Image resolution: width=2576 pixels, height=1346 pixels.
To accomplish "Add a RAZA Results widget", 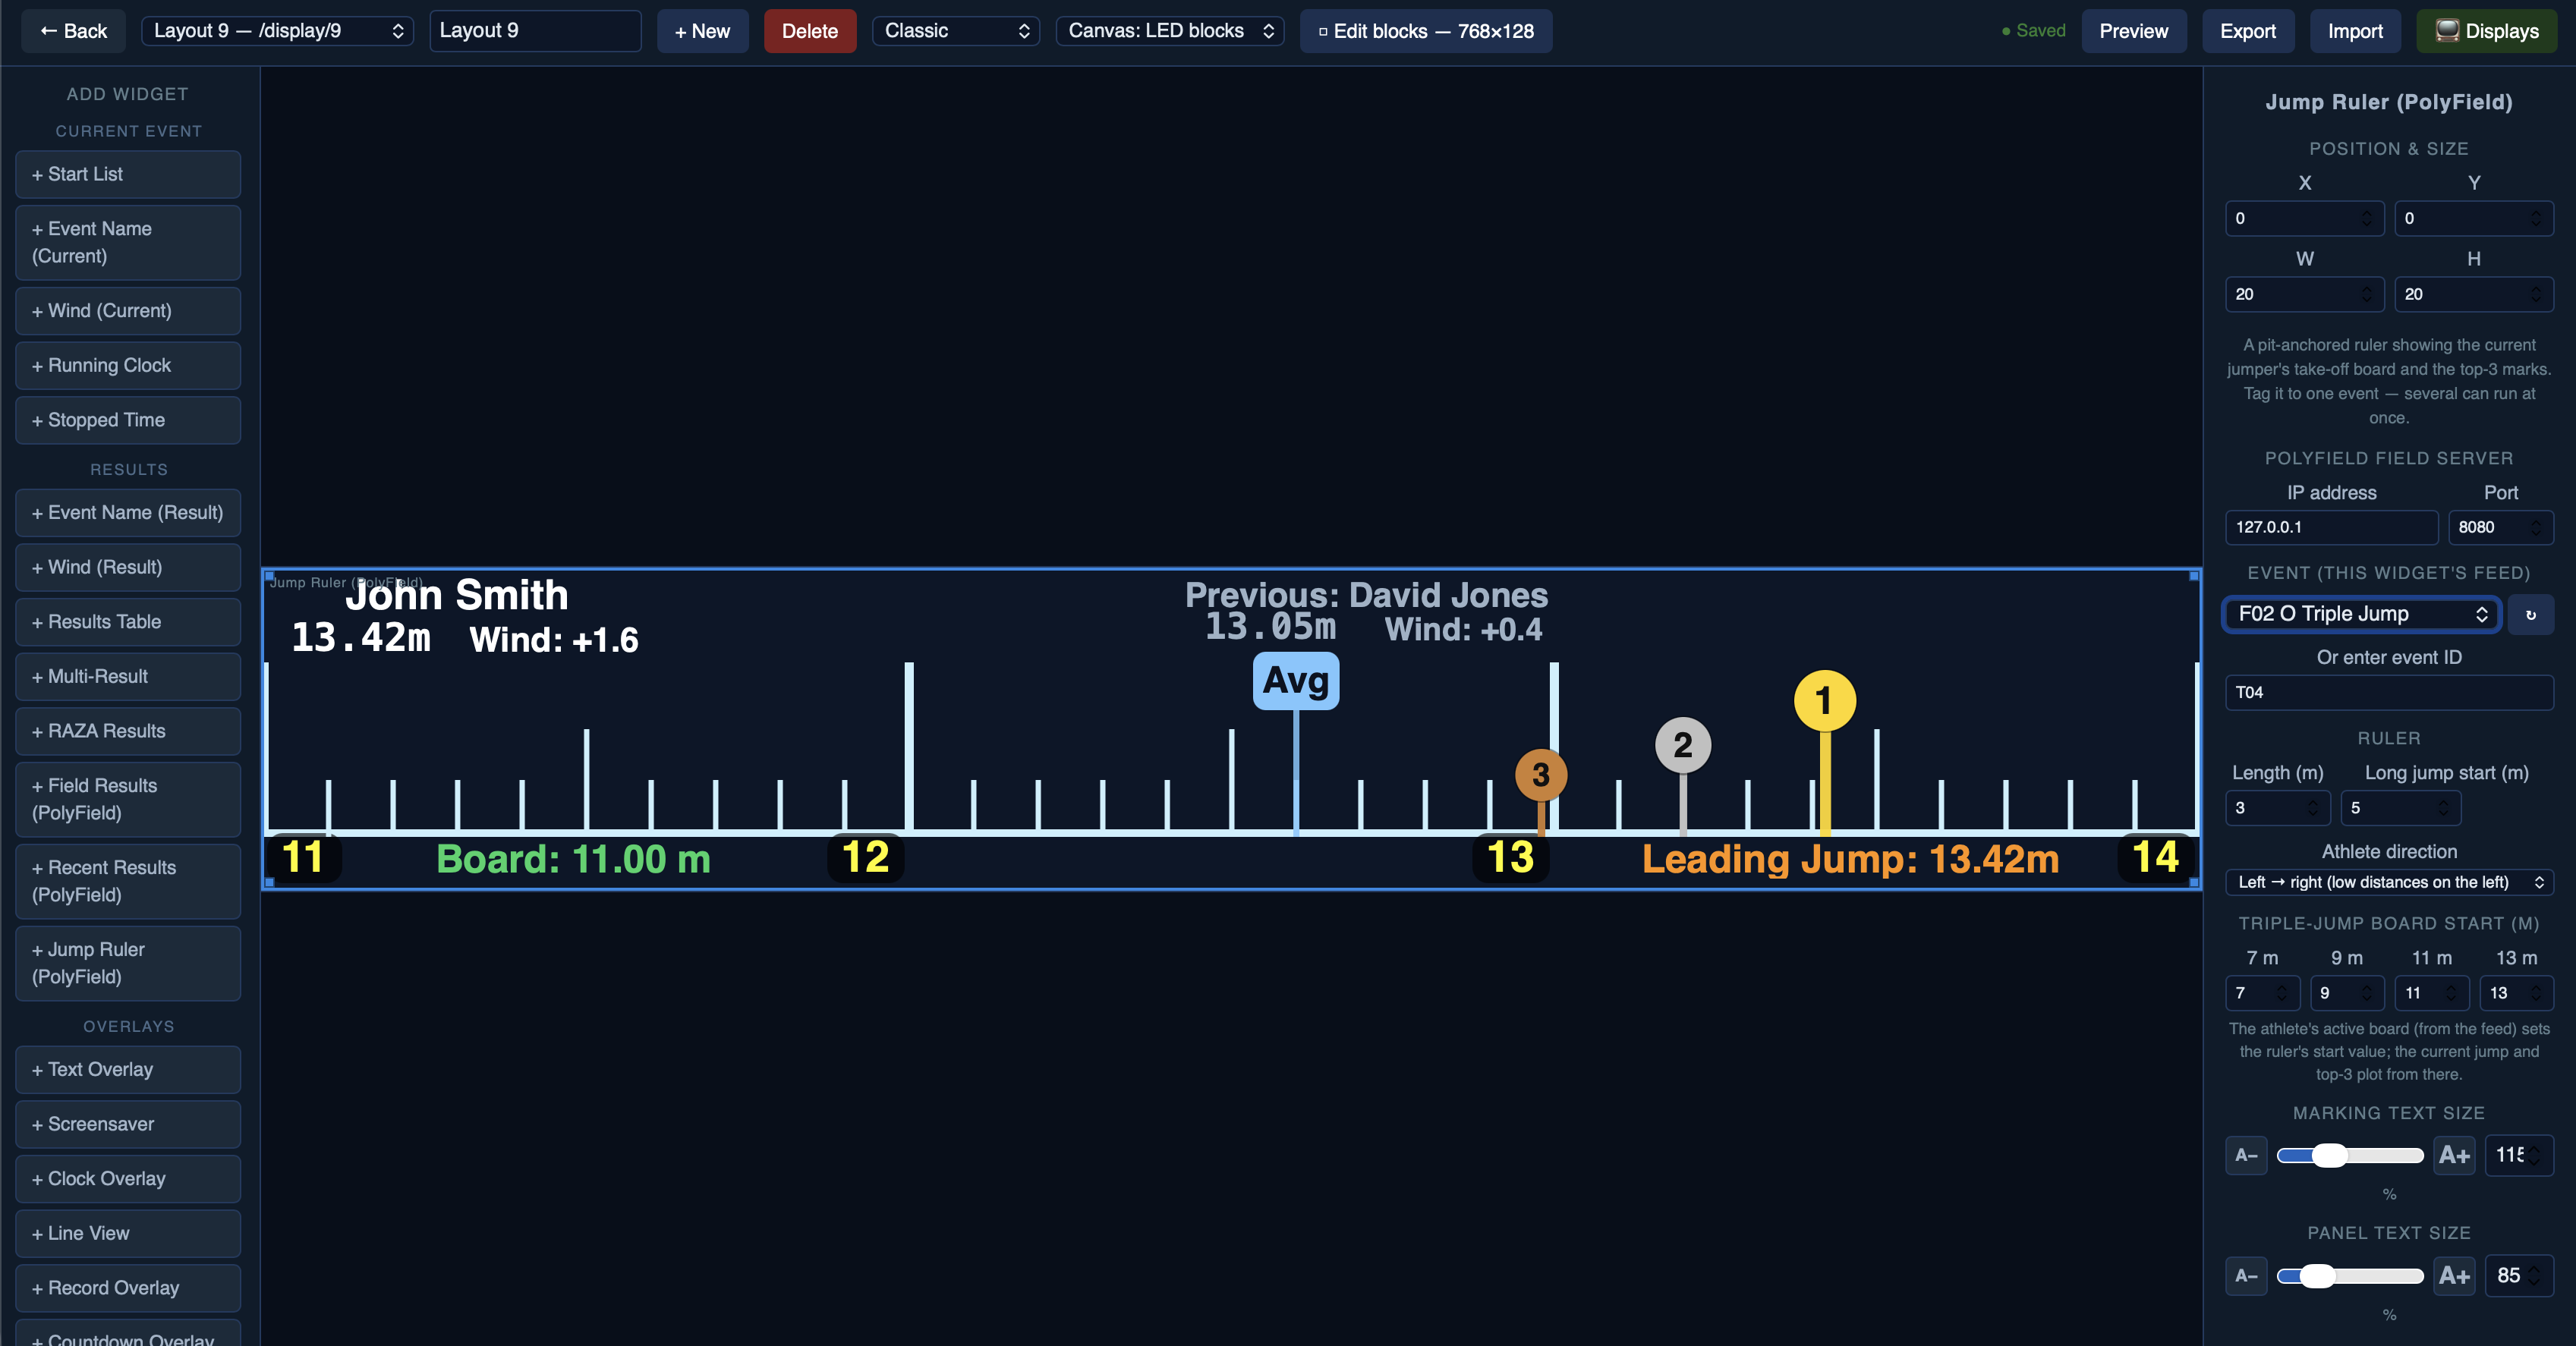I will coord(128,731).
